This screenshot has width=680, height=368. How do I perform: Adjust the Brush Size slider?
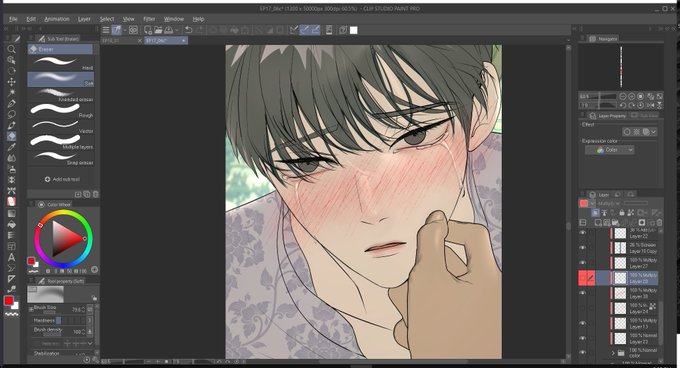tap(49, 312)
